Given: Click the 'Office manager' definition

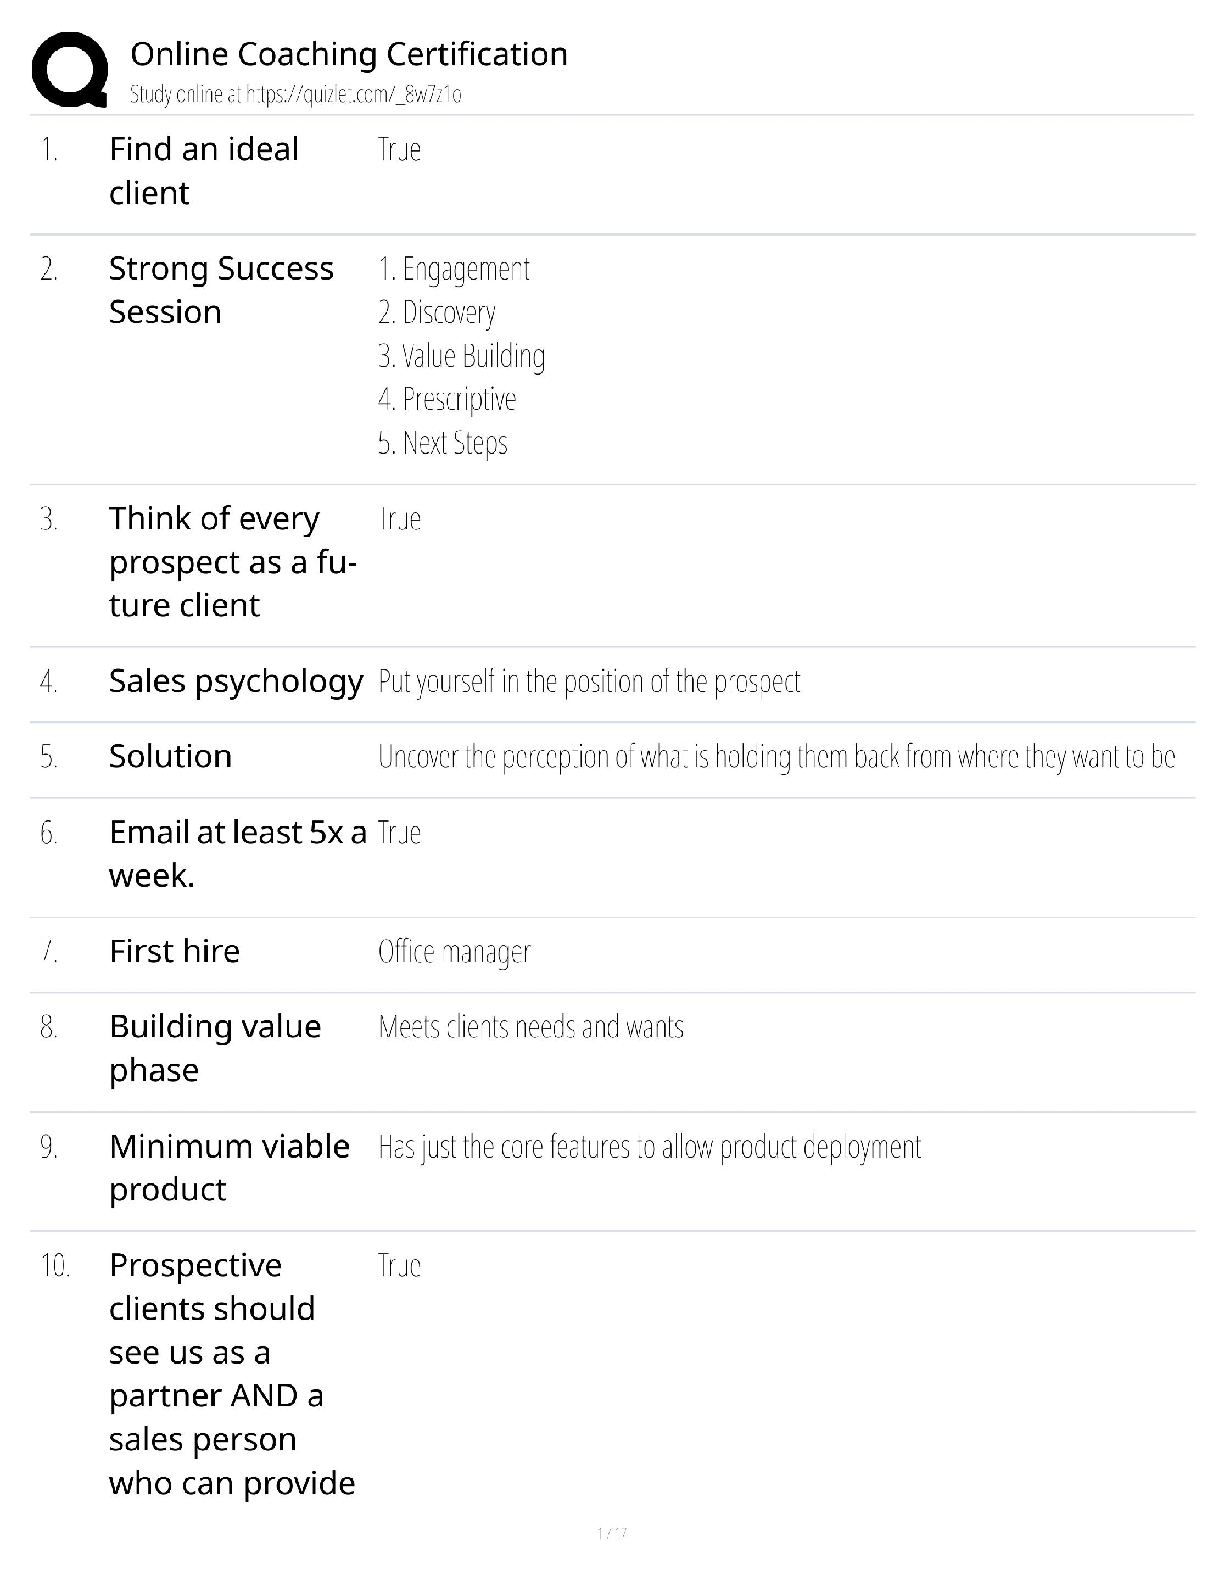Looking at the screenshot, I should tap(454, 952).
